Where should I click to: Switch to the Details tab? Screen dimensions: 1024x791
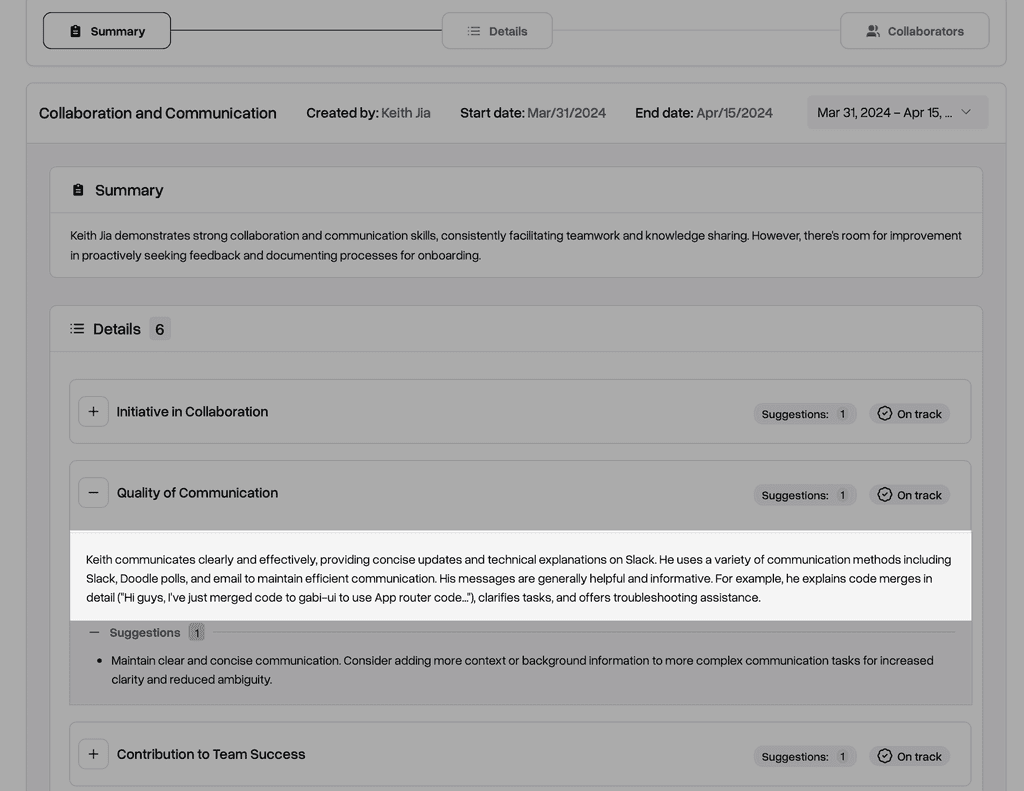click(497, 30)
